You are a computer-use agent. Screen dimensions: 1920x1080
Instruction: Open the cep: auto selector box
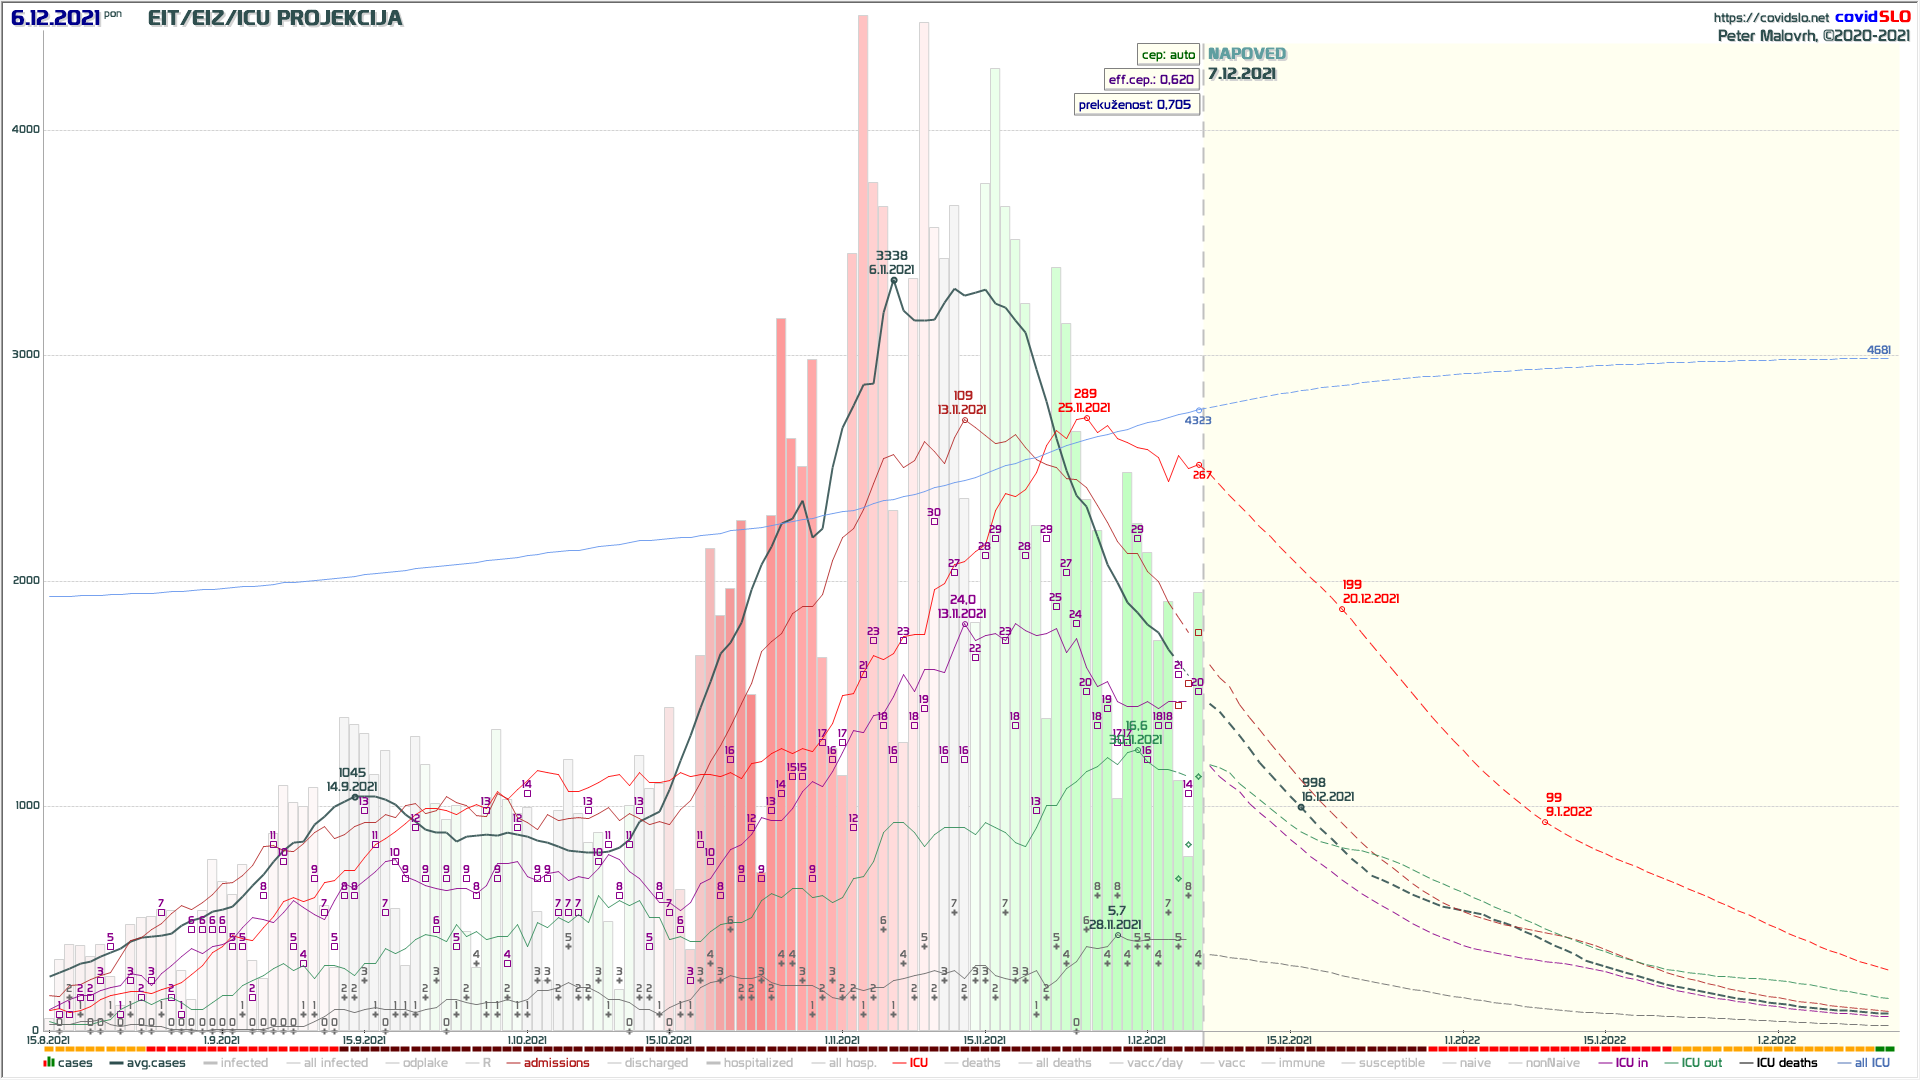pos(1168,55)
